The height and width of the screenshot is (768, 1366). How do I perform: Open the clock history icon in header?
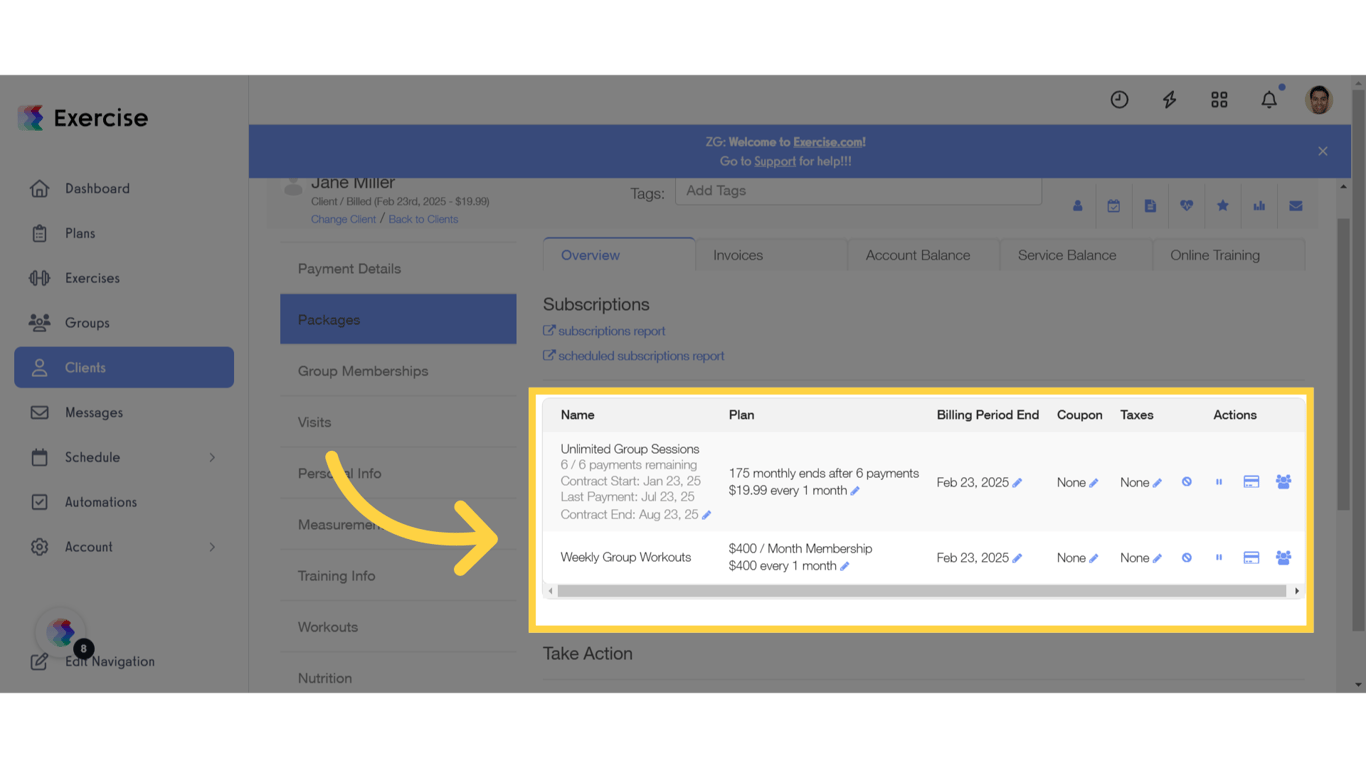coord(1119,99)
